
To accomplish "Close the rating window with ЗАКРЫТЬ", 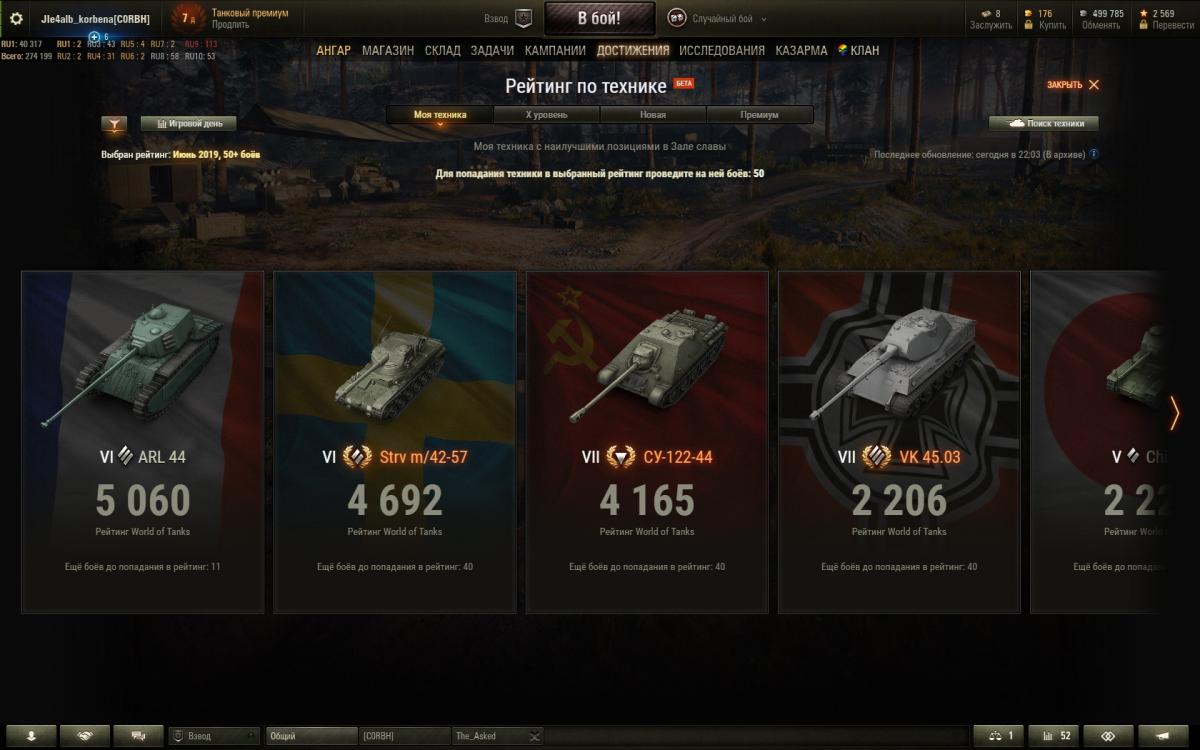I will click(1073, 85).
